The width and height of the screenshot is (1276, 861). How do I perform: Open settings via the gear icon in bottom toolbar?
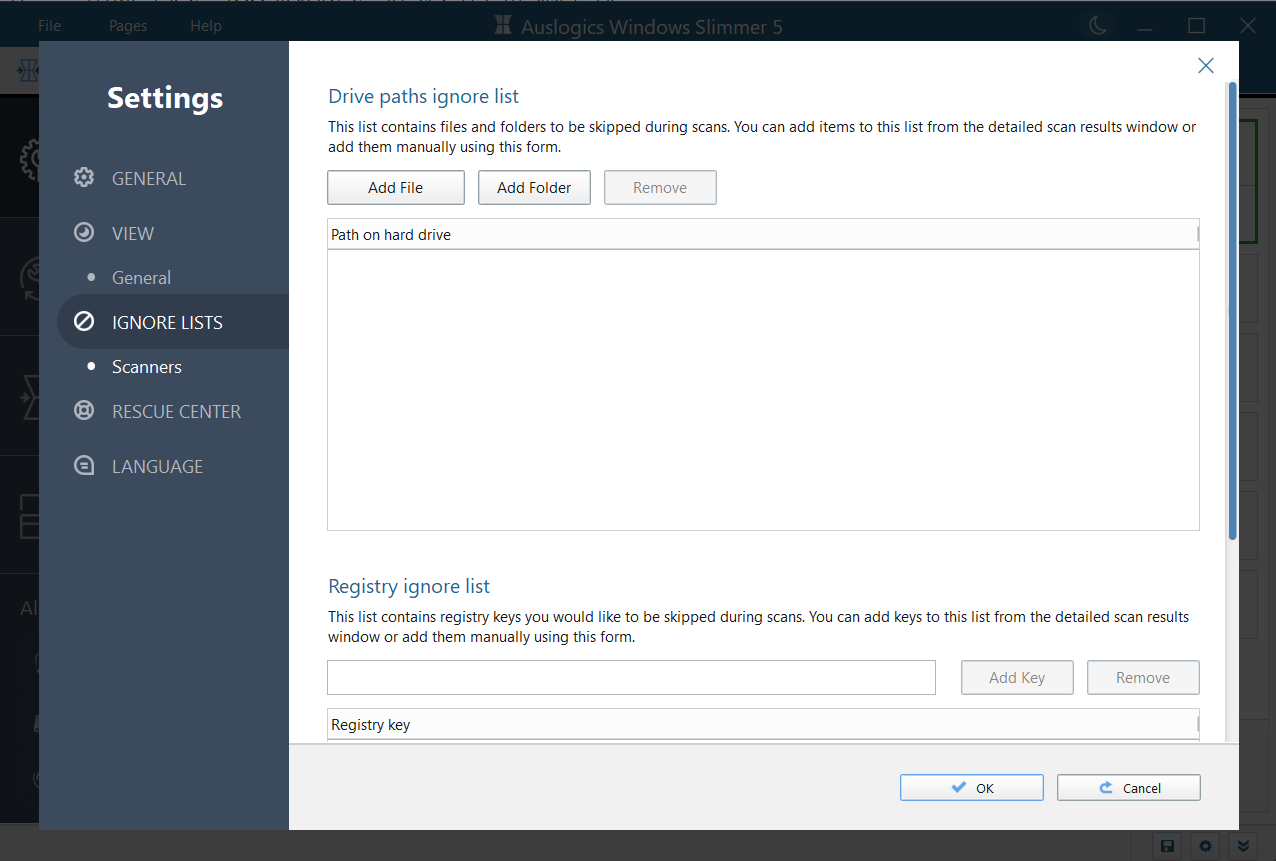click(1204, 845)
